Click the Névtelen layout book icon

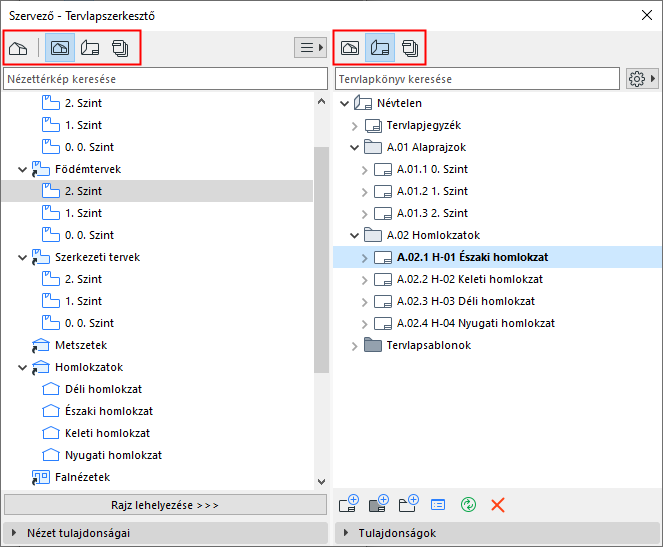(x=363, y=103)
